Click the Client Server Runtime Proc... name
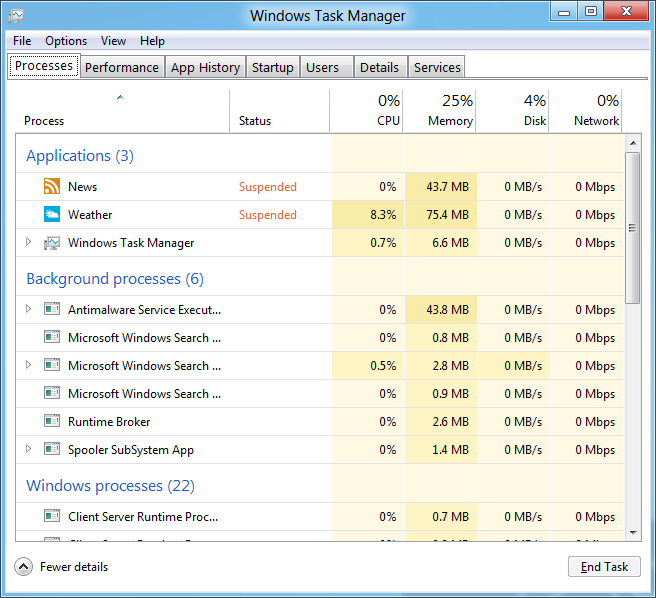 click(143, 517)
